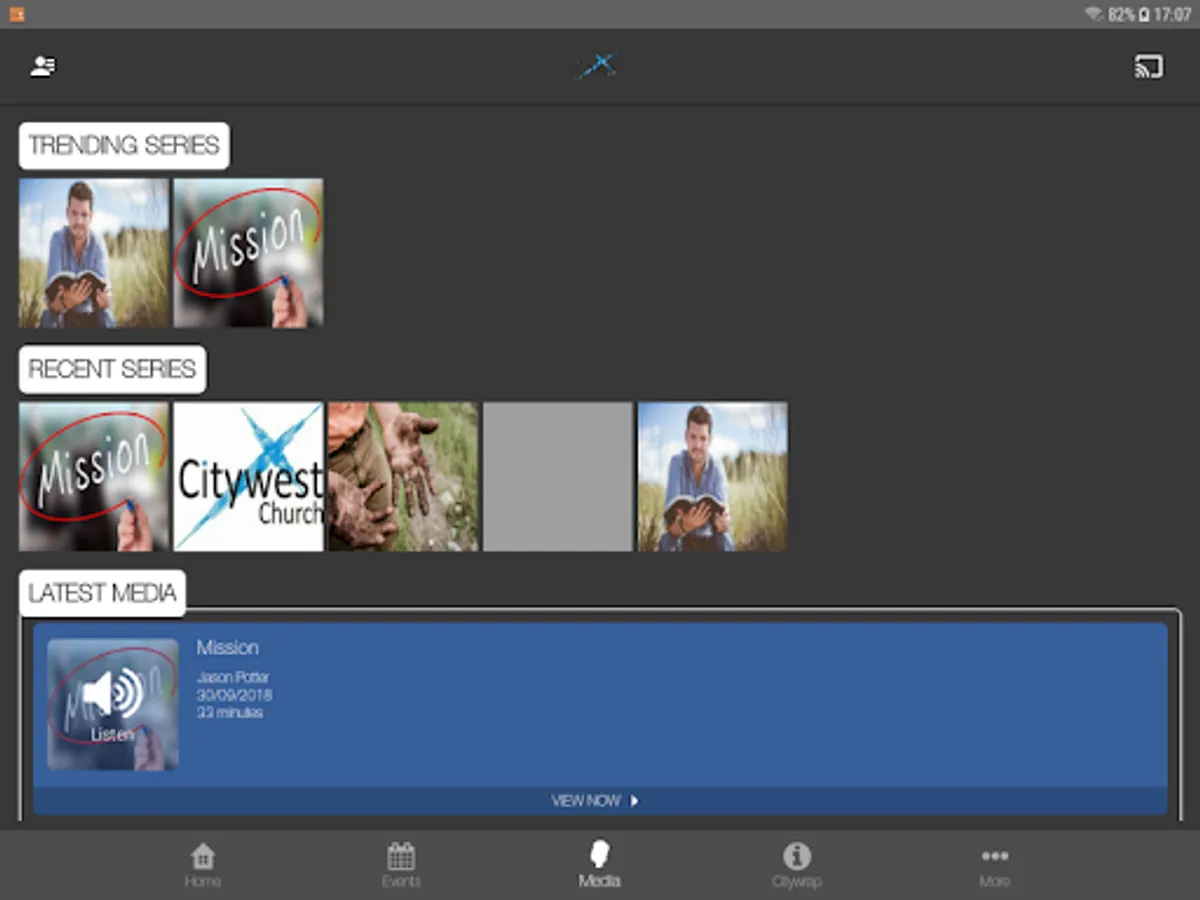Tap the VIEW NOW arrow
The image size is (1200, 900).
634,801
